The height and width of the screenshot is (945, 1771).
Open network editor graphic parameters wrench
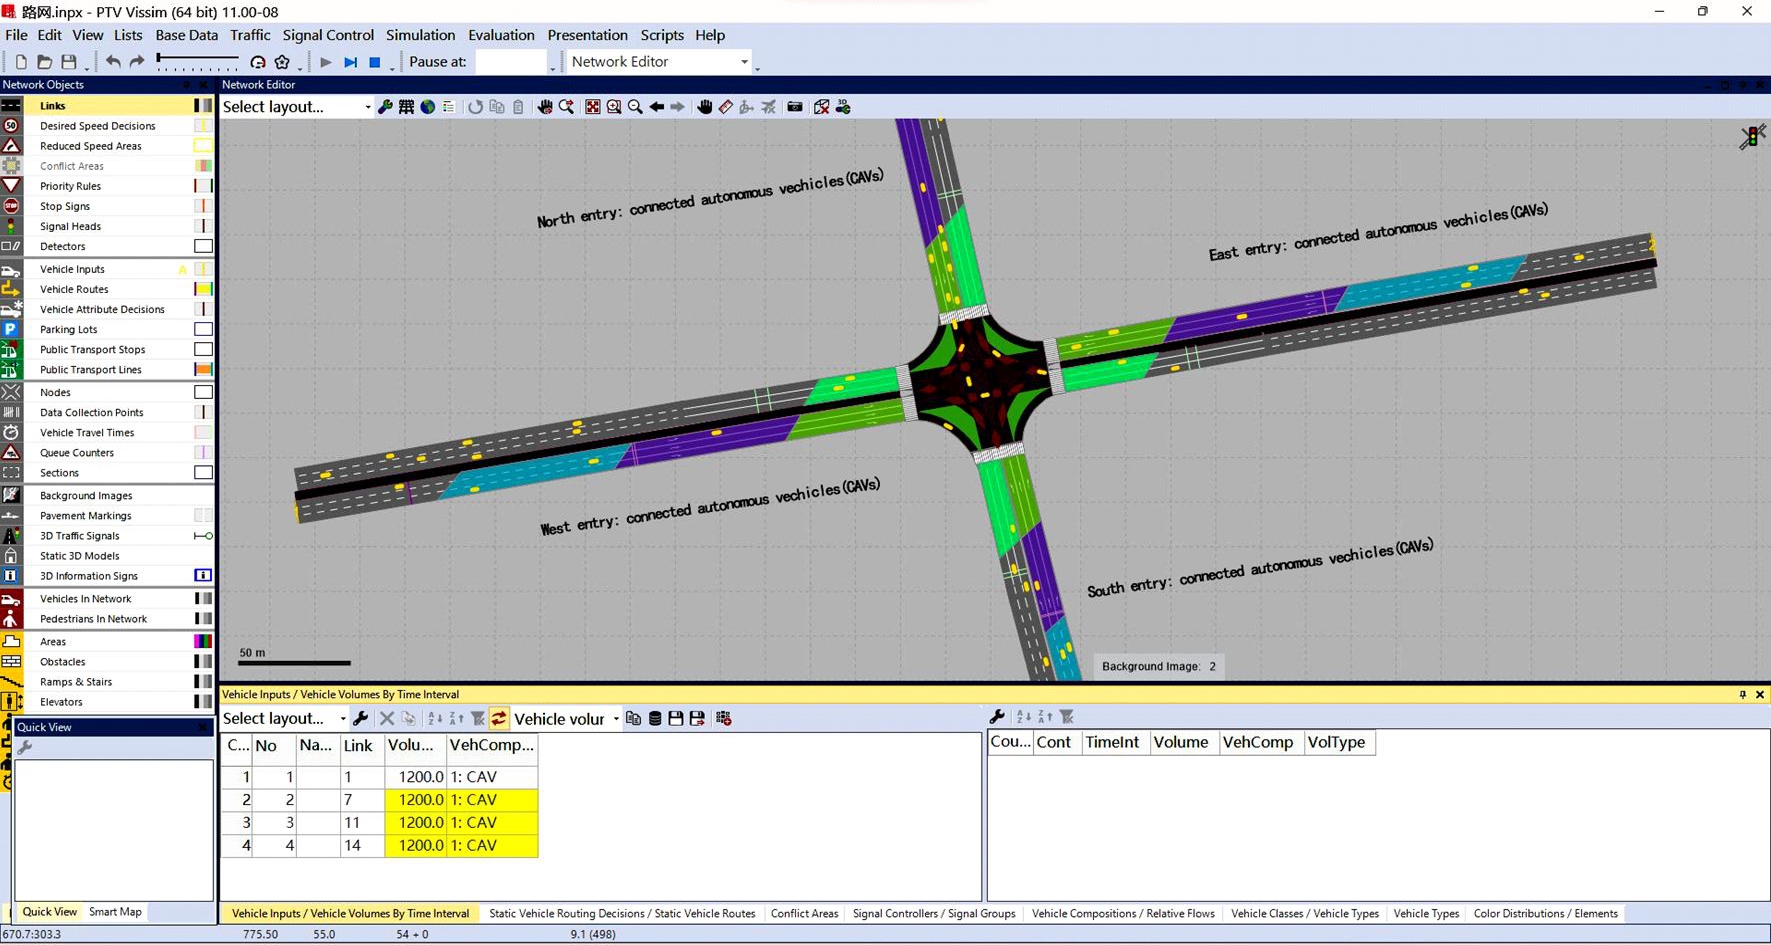[x=385, y=107]
